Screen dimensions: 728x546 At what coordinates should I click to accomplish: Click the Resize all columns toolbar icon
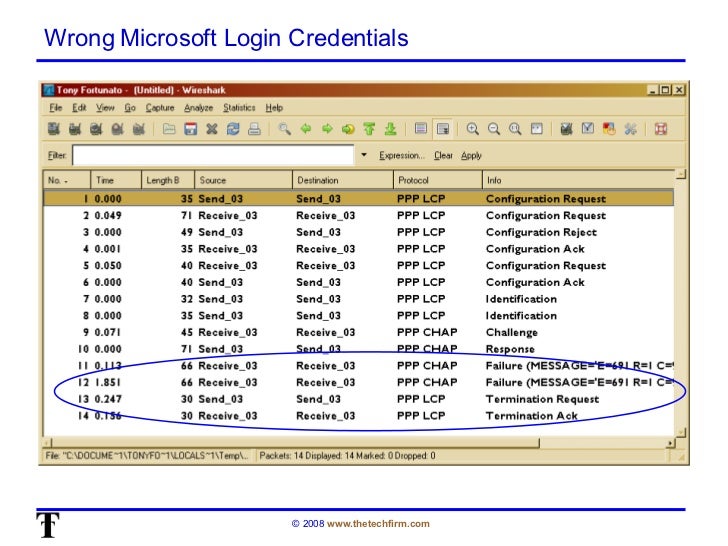(537, 129)
